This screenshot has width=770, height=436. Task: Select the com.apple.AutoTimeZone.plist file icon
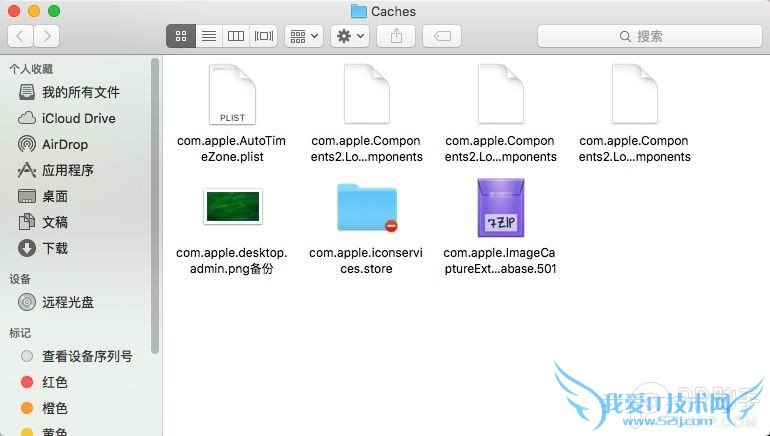pos(232,95)
